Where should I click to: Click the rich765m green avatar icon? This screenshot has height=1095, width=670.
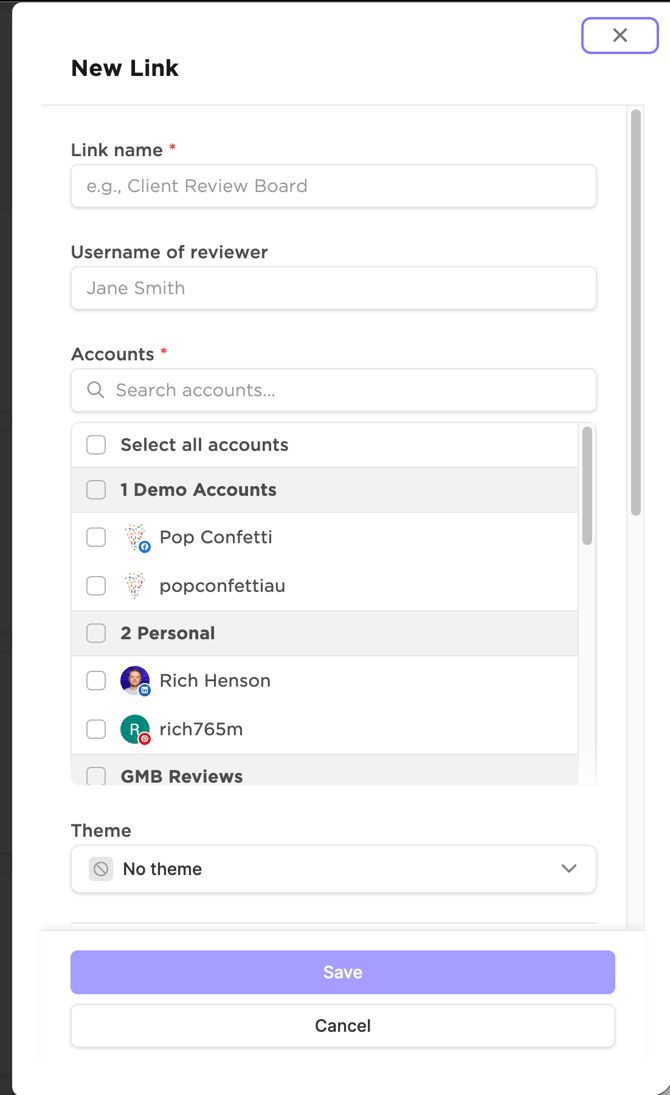(x=135, y=730)
